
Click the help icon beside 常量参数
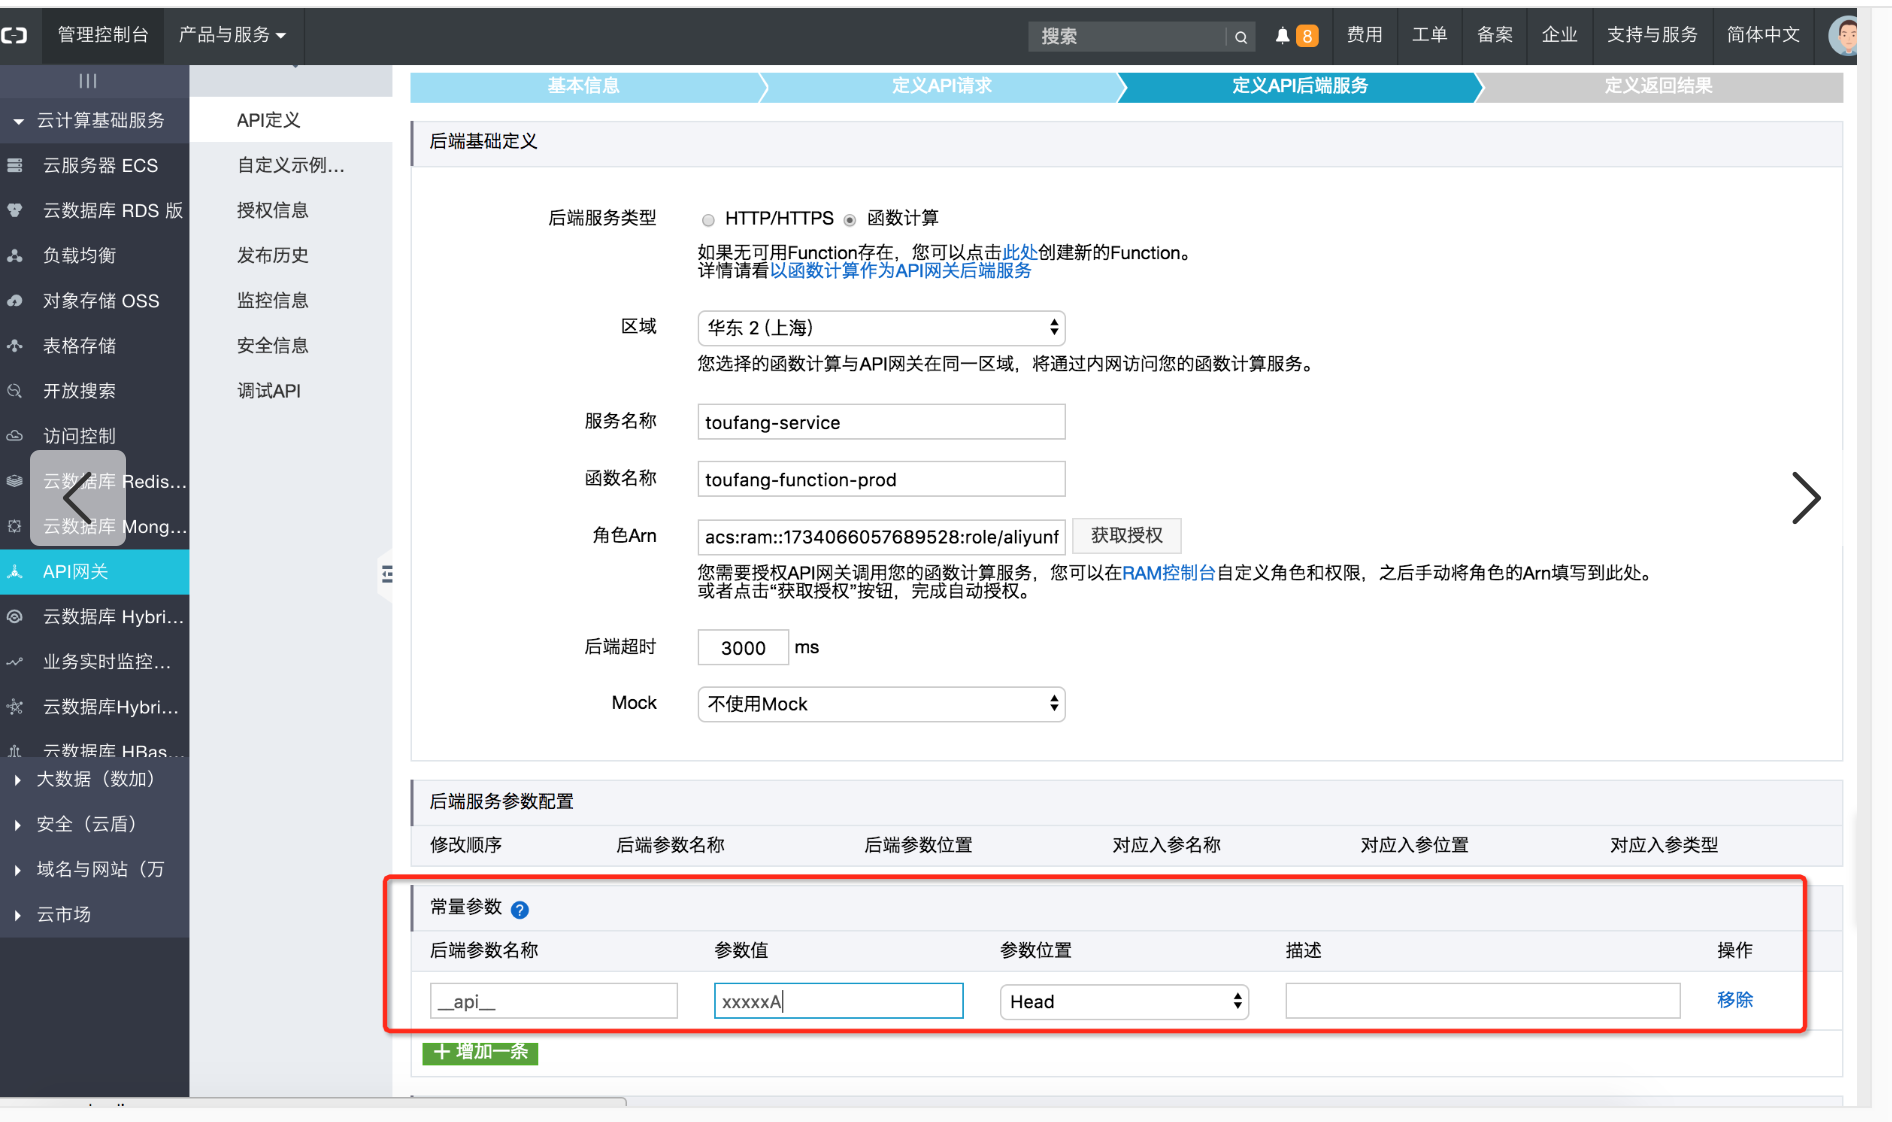pyautogui.click(x=519, y=910)
